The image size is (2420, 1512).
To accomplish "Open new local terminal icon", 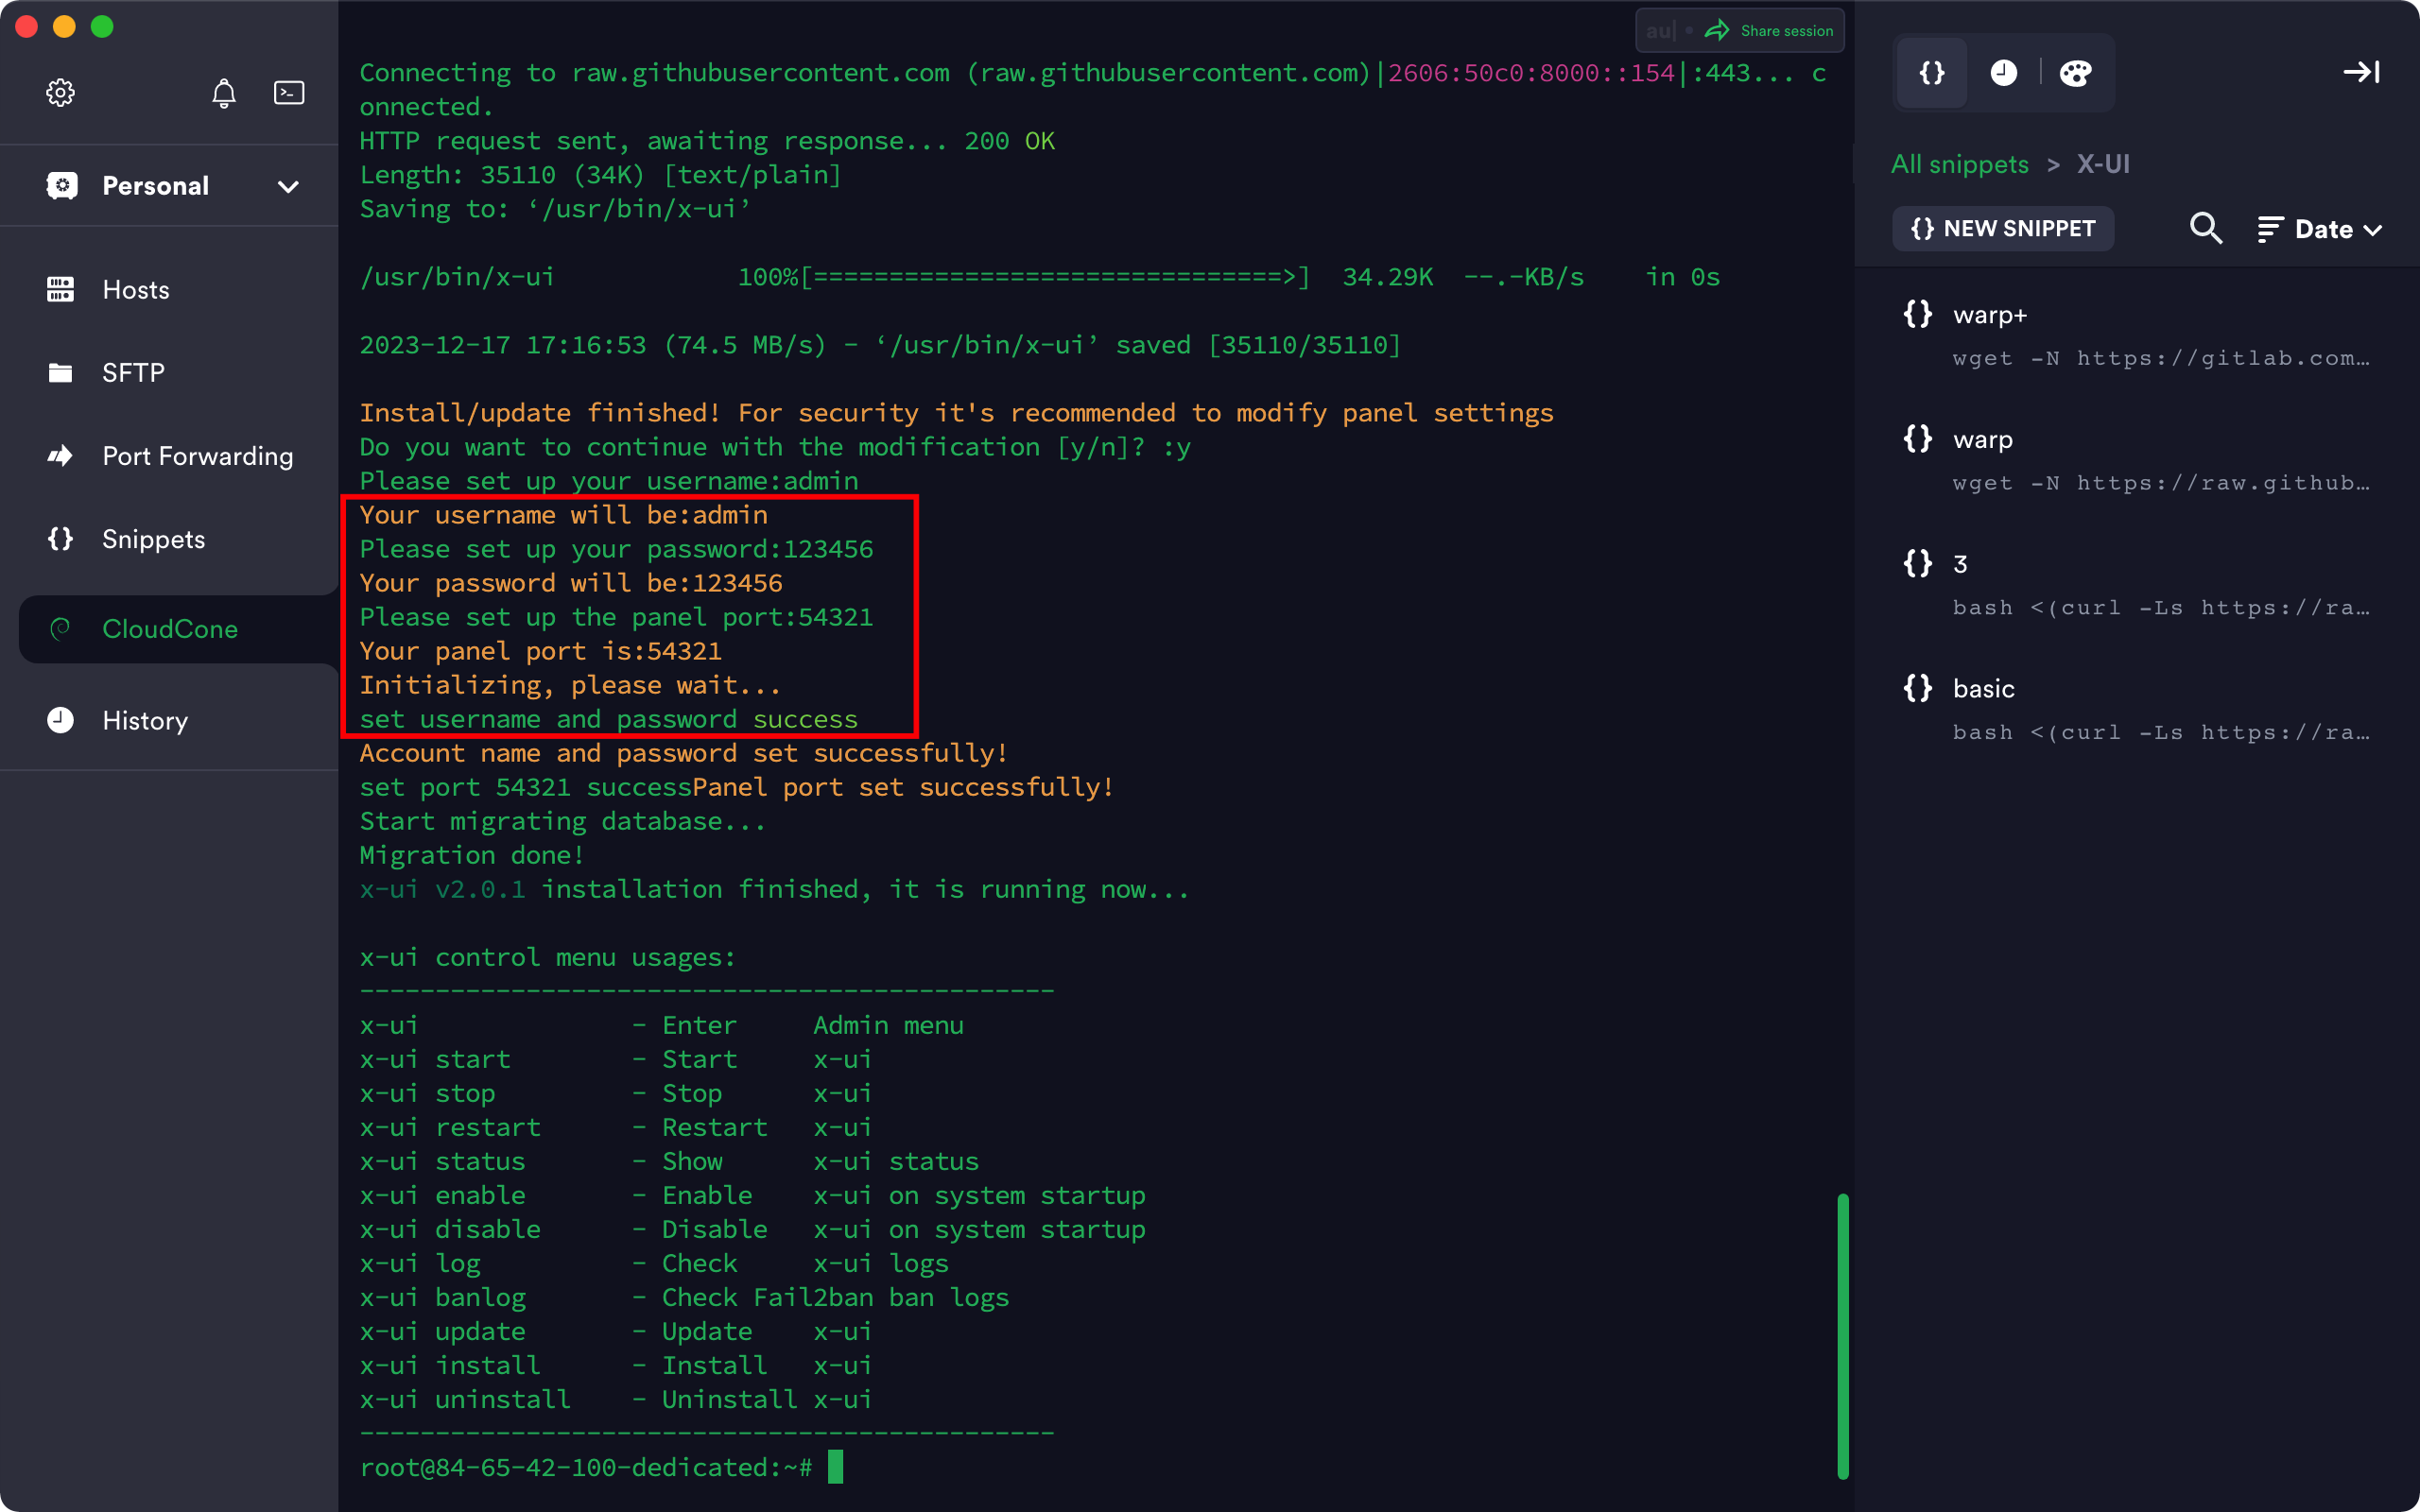I will tap(289, 93).
